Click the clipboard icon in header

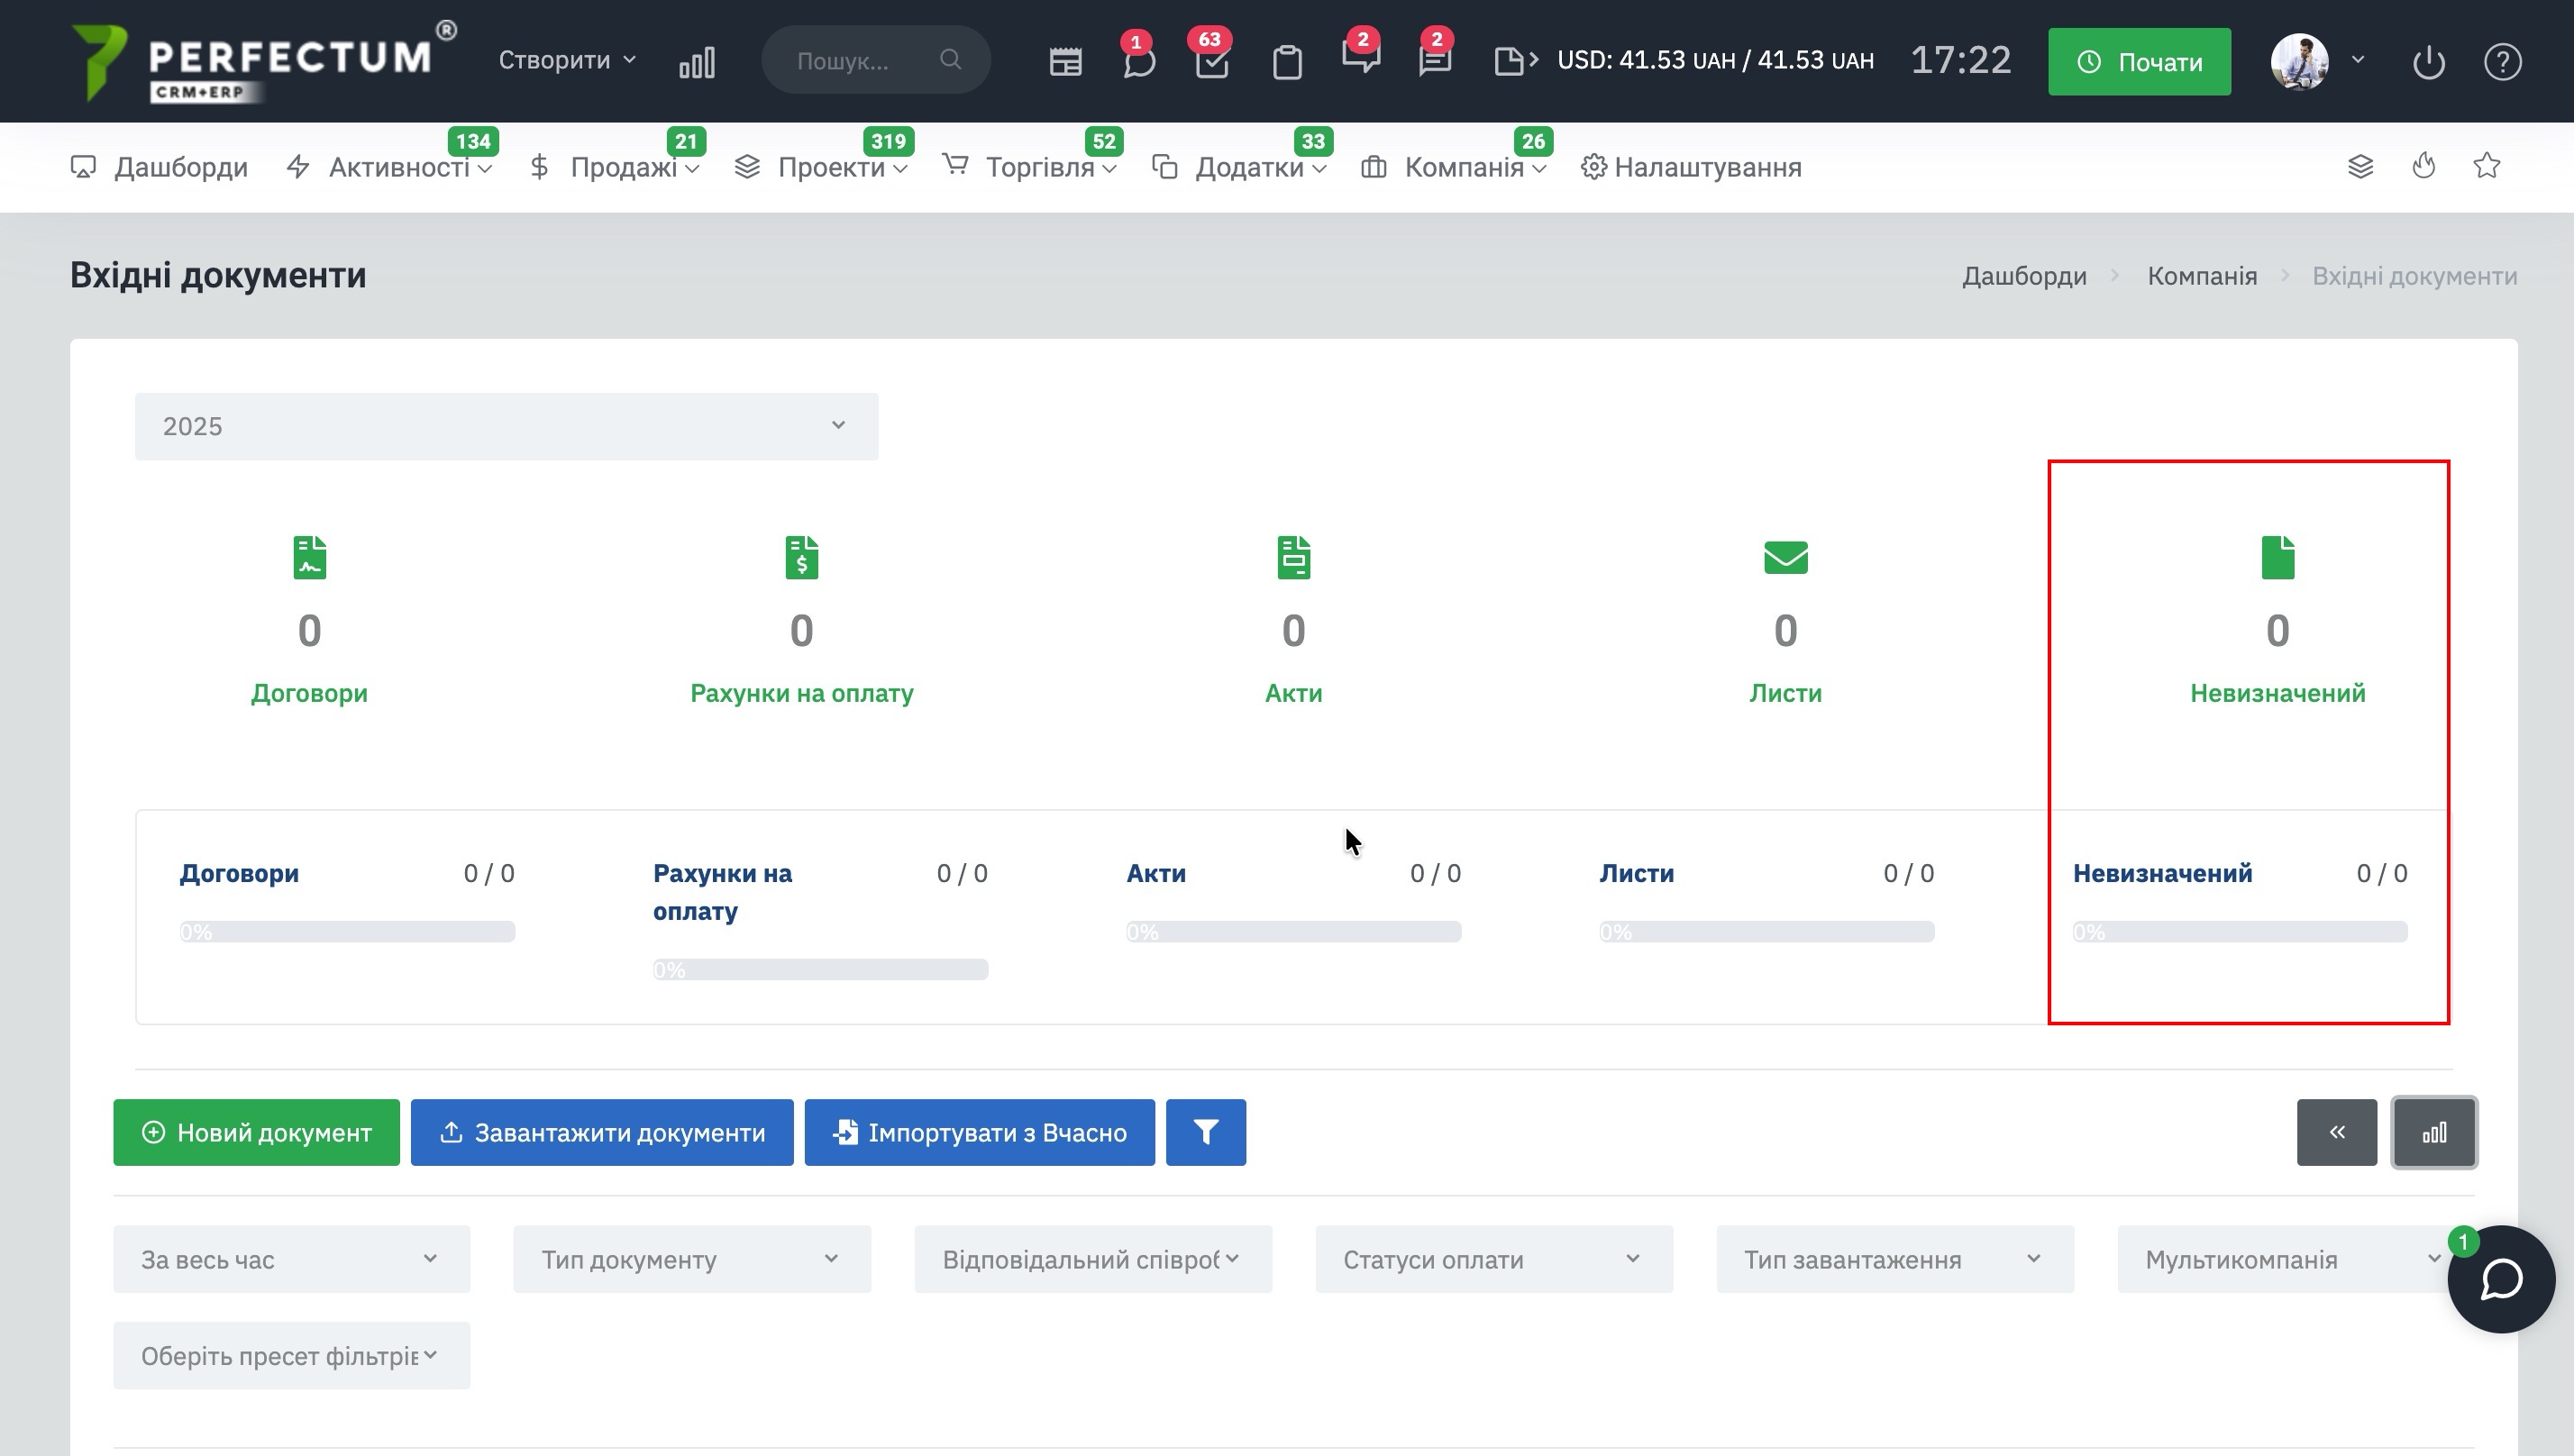click(1287, 62)
